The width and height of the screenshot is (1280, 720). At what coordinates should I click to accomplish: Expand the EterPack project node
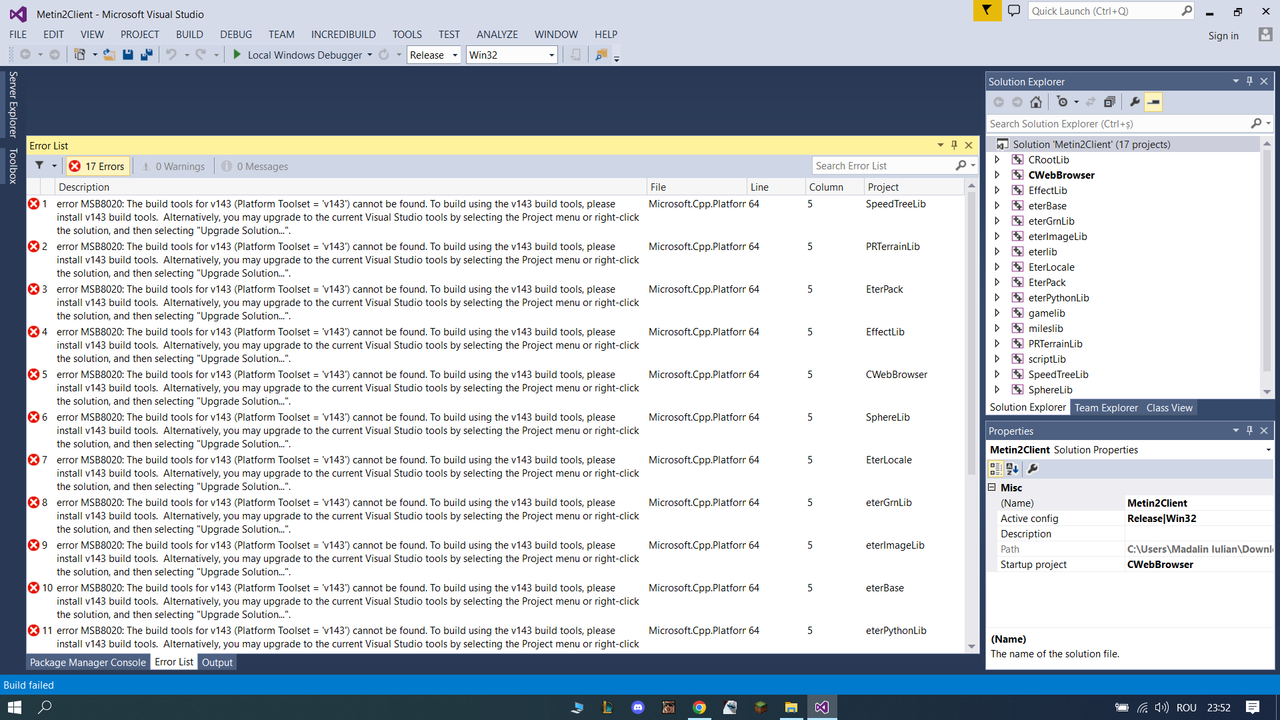point(997,282)
